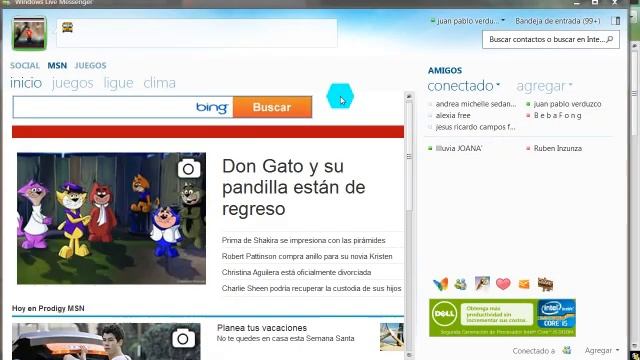
Task: Click the AMIGOS heading
Action: (445, 71)
